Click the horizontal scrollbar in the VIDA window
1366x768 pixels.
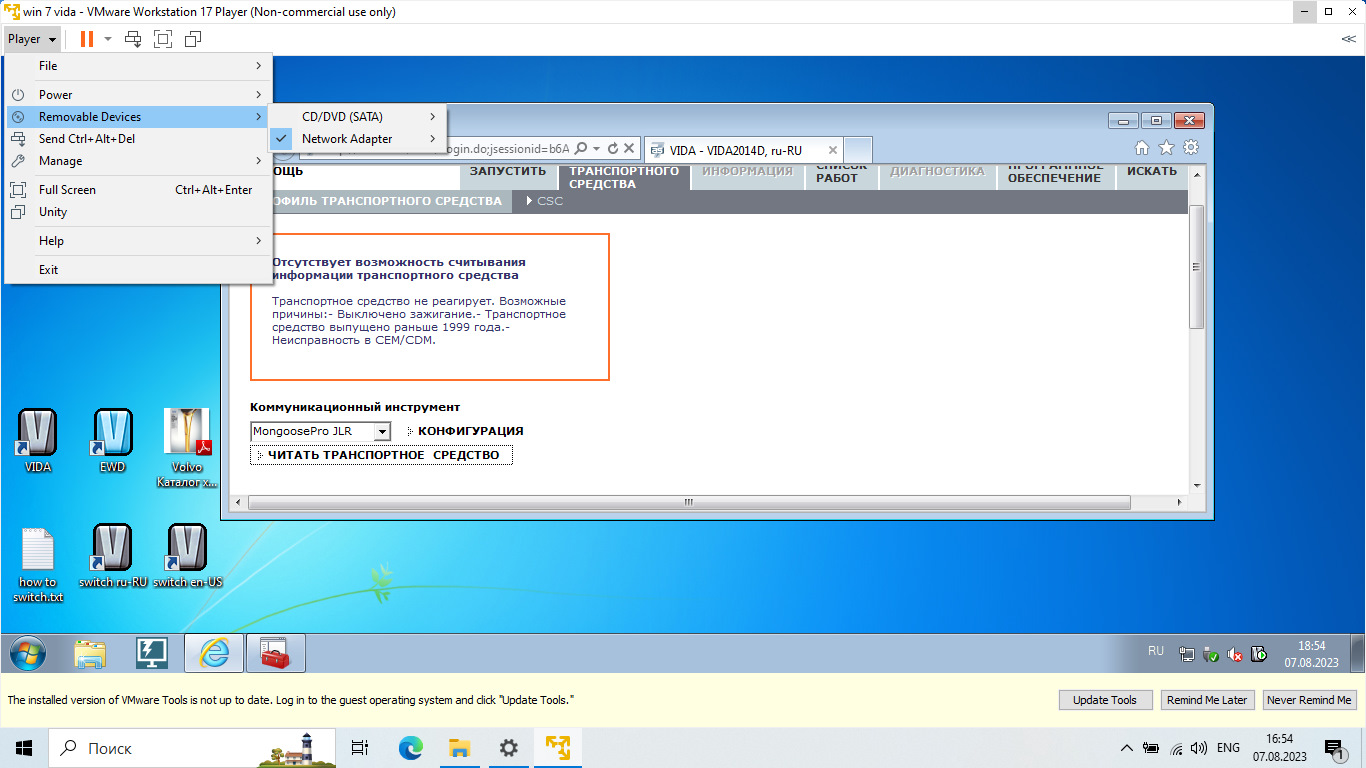coord(688,502)
